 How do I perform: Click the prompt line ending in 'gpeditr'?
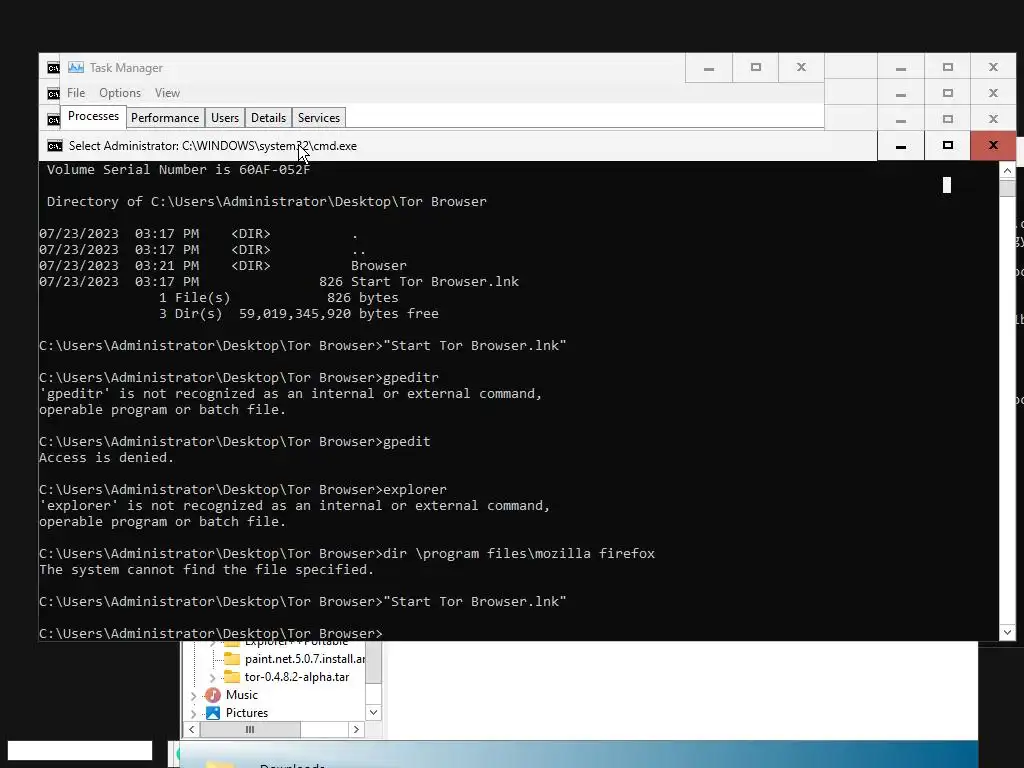click(239, 377)
